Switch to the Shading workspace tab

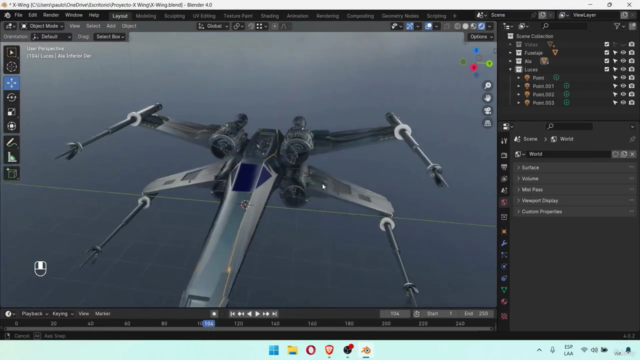coord(269,16)
